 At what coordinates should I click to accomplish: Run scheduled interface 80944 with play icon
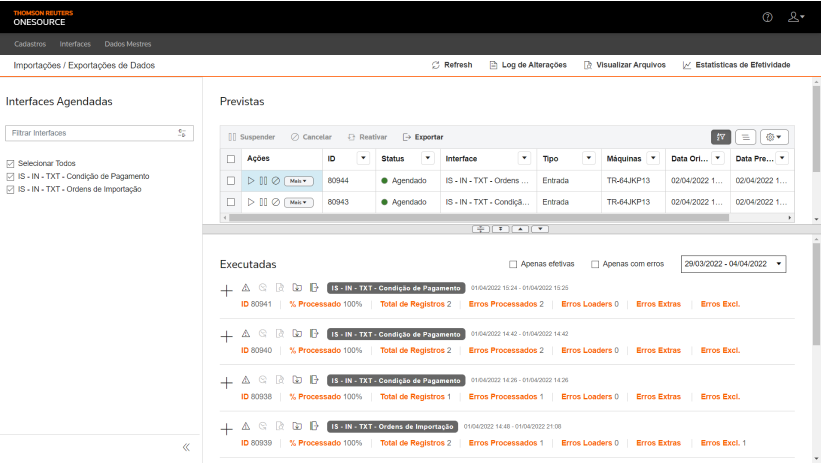coord(251,181)
